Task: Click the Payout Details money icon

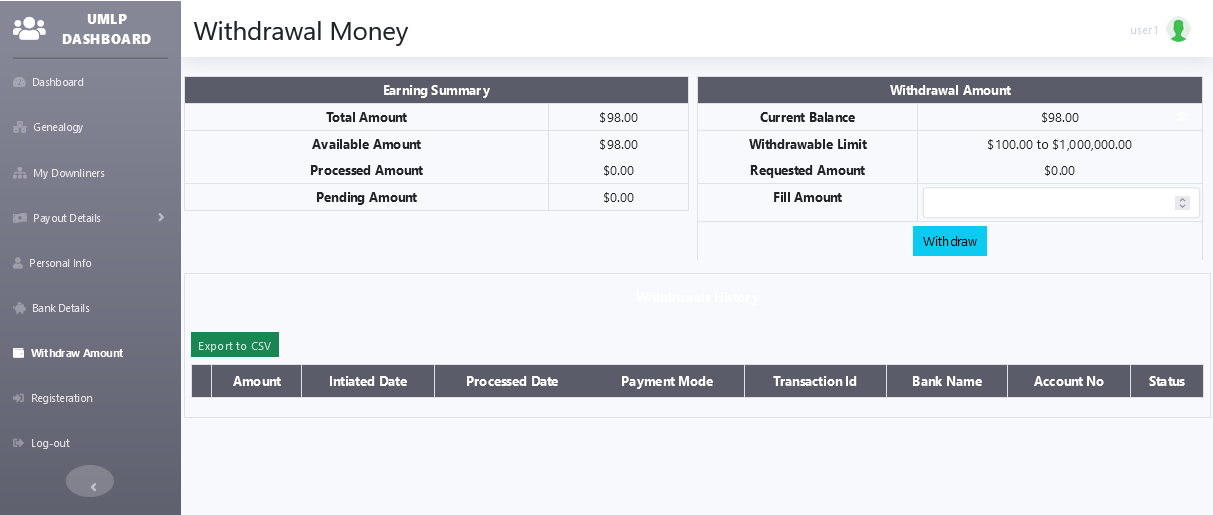Action: [19, 218]
